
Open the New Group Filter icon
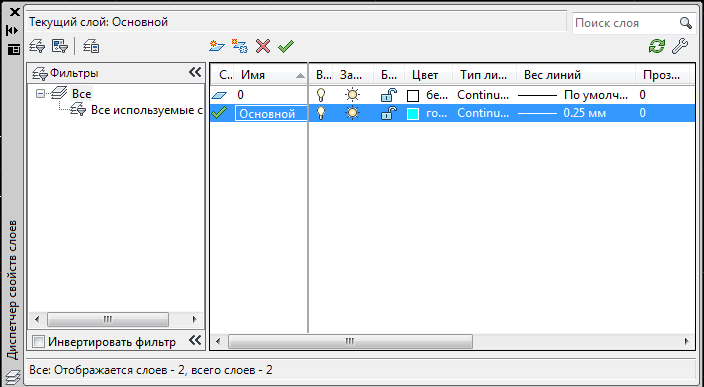click(60, 46)
